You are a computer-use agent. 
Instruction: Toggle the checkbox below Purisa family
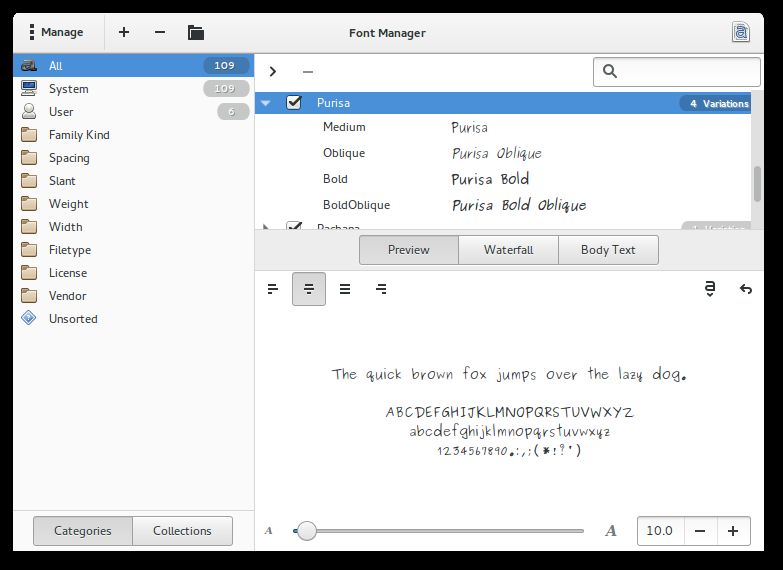coord(294,228)
